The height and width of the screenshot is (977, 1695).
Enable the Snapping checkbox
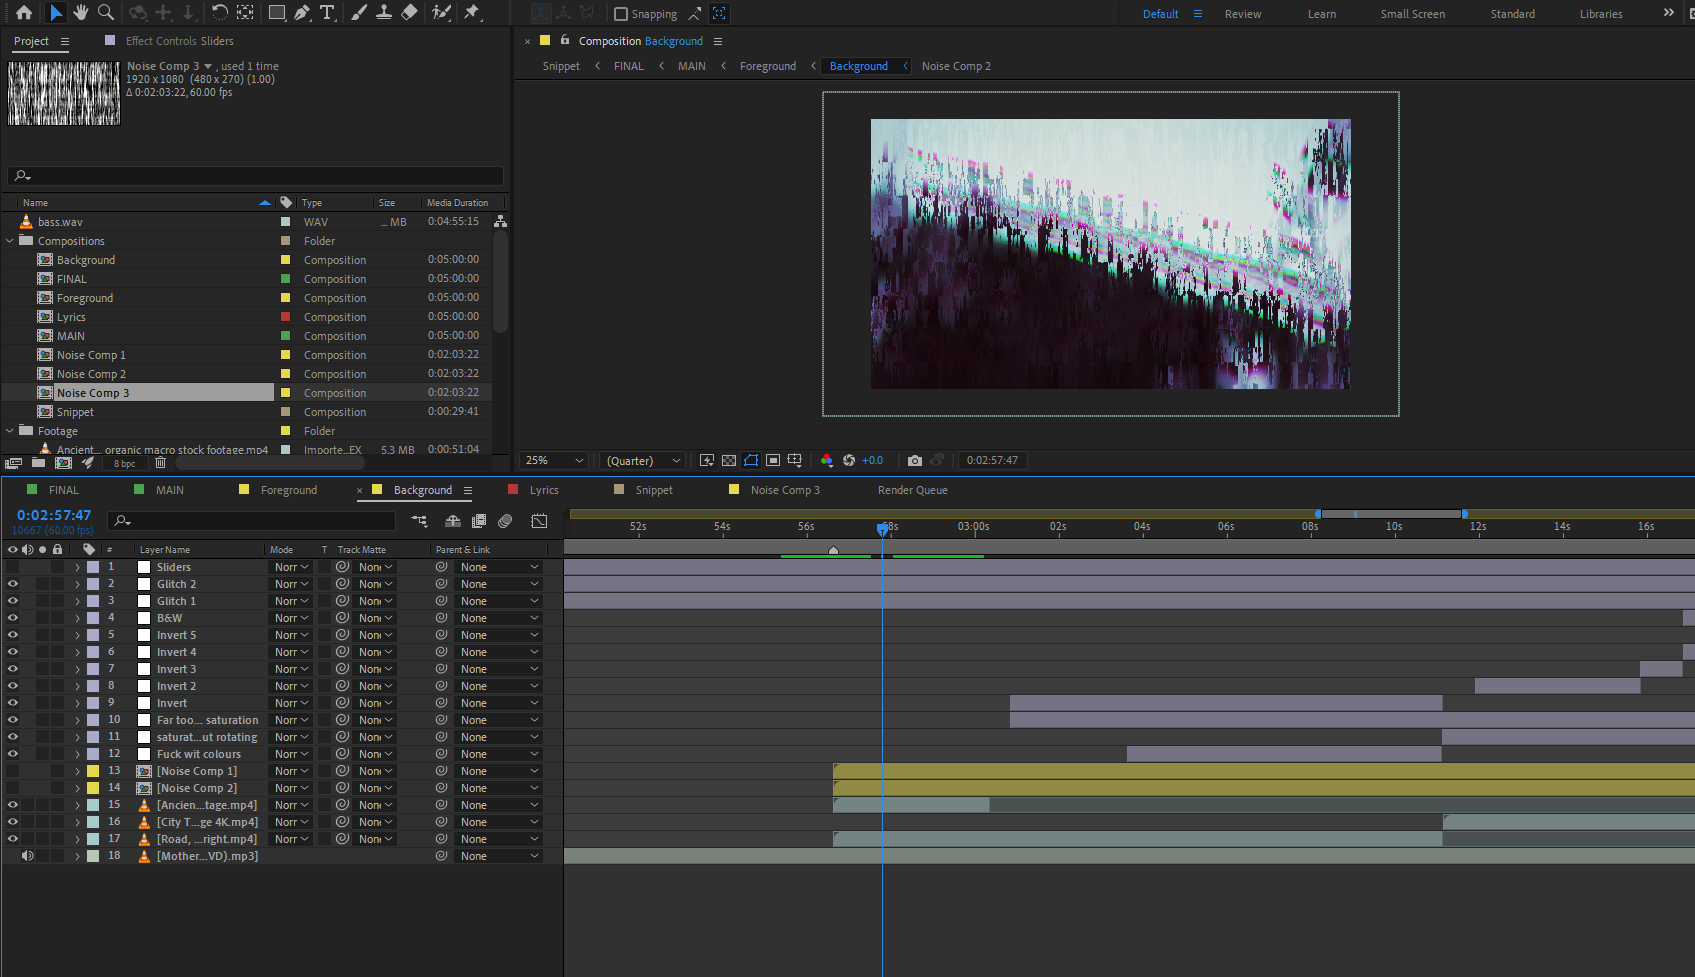pyautogui.click(x=621, y=14)
